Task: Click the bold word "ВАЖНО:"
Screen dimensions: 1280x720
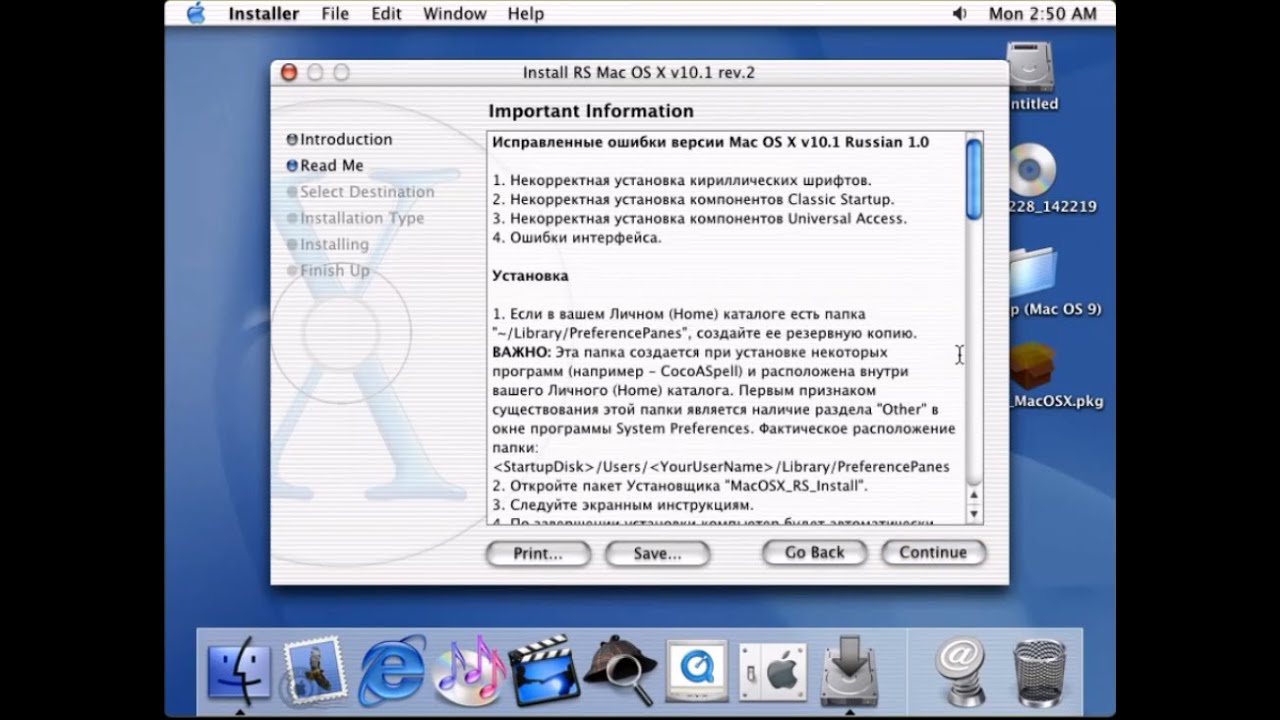Action: pyautogui.click(x=522, y=352)
